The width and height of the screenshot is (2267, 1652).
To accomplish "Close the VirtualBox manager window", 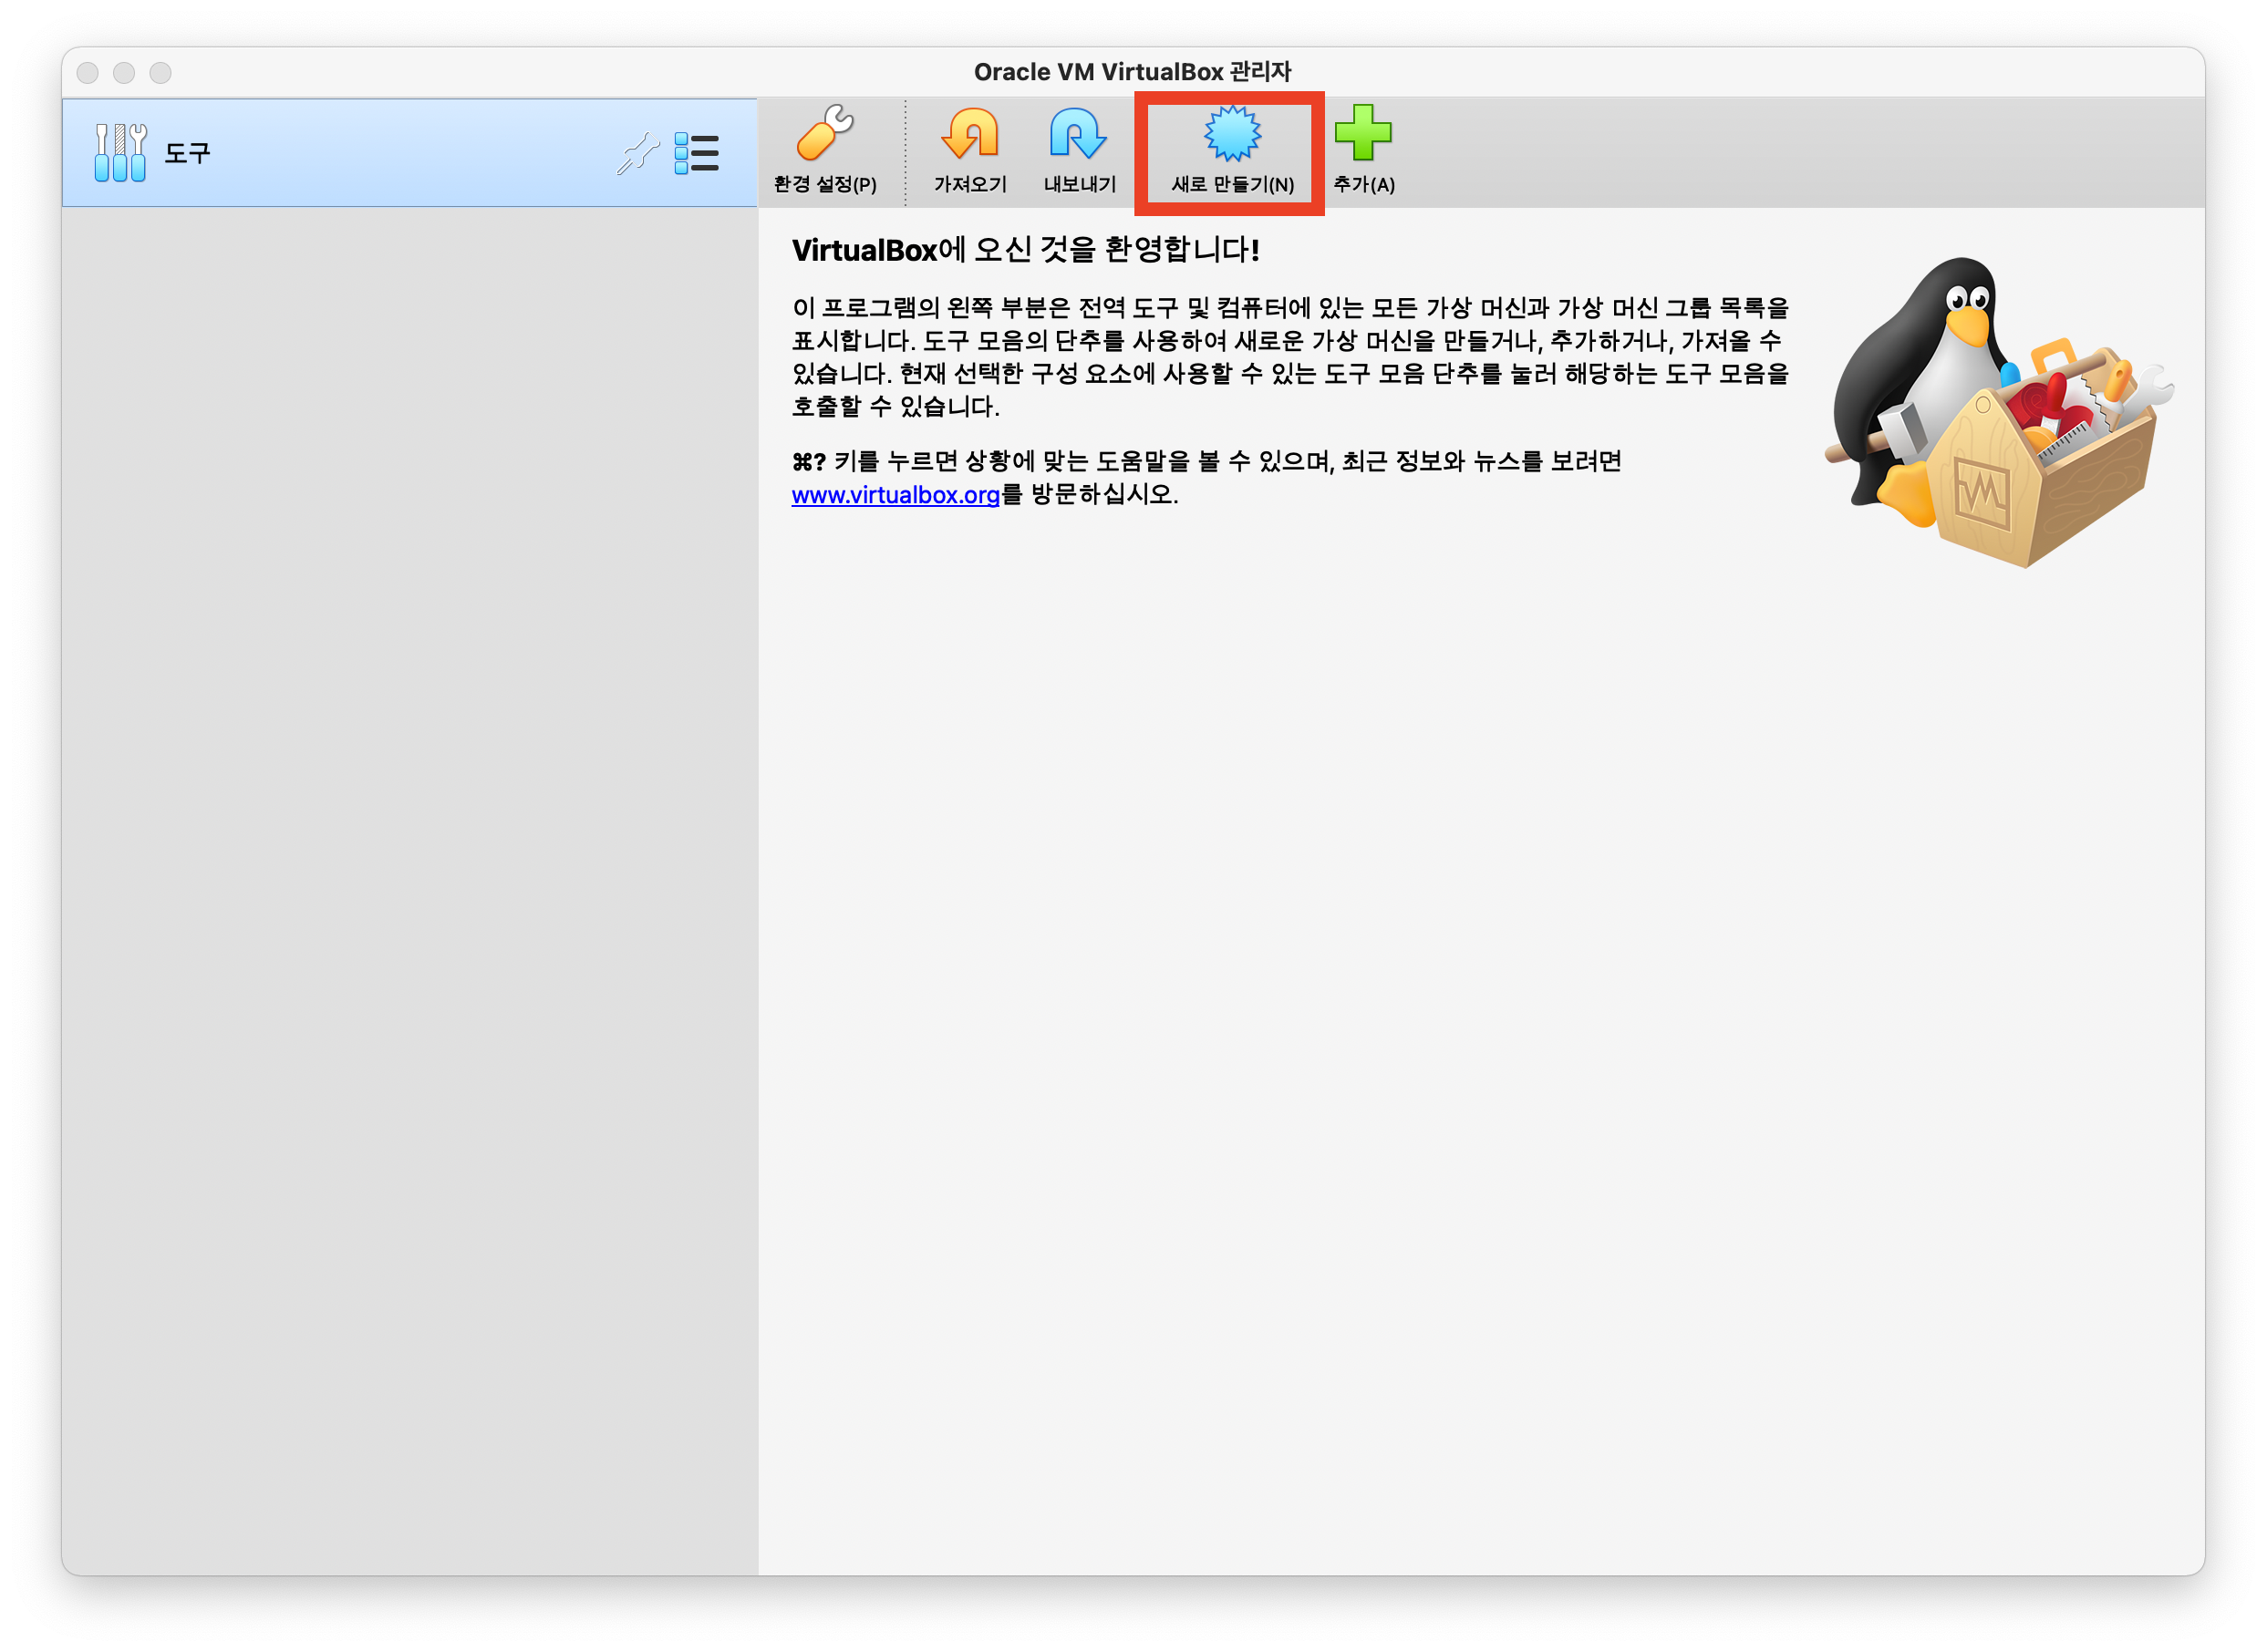I will 88,73.
